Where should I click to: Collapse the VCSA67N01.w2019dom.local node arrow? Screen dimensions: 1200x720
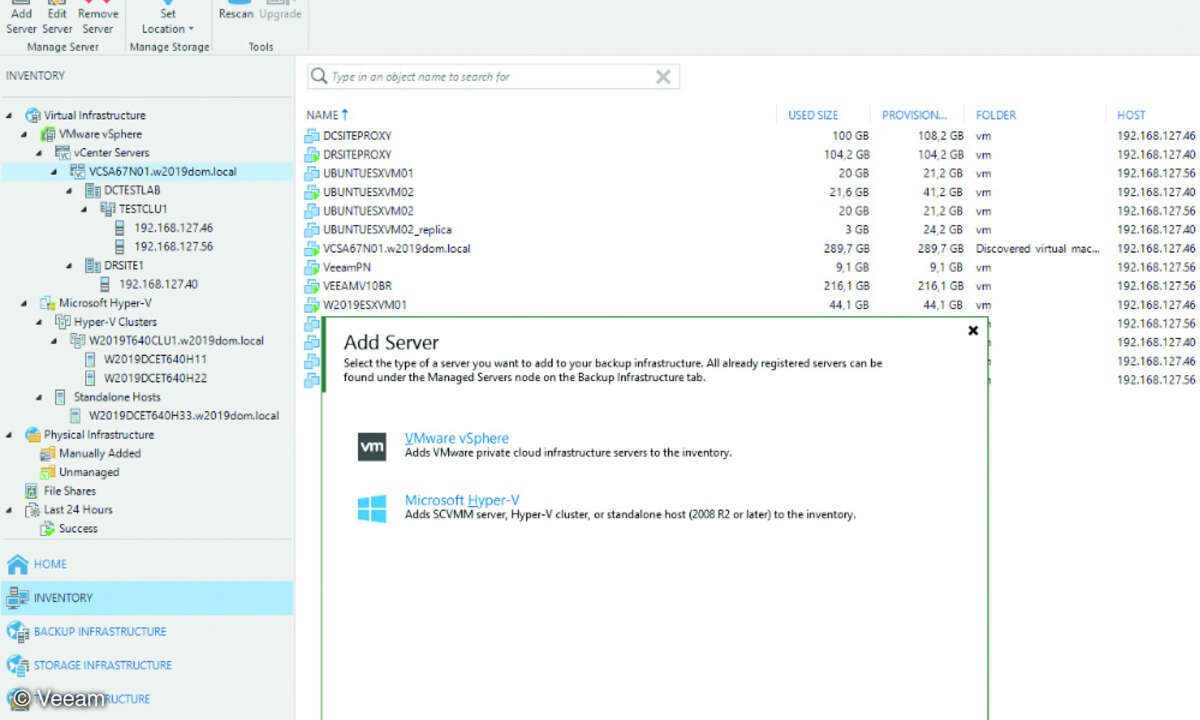tap(54, 172)
